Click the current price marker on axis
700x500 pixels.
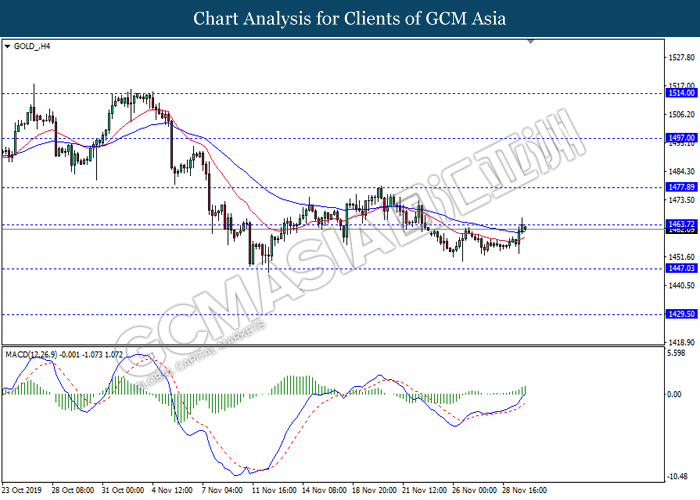[681, 231]
